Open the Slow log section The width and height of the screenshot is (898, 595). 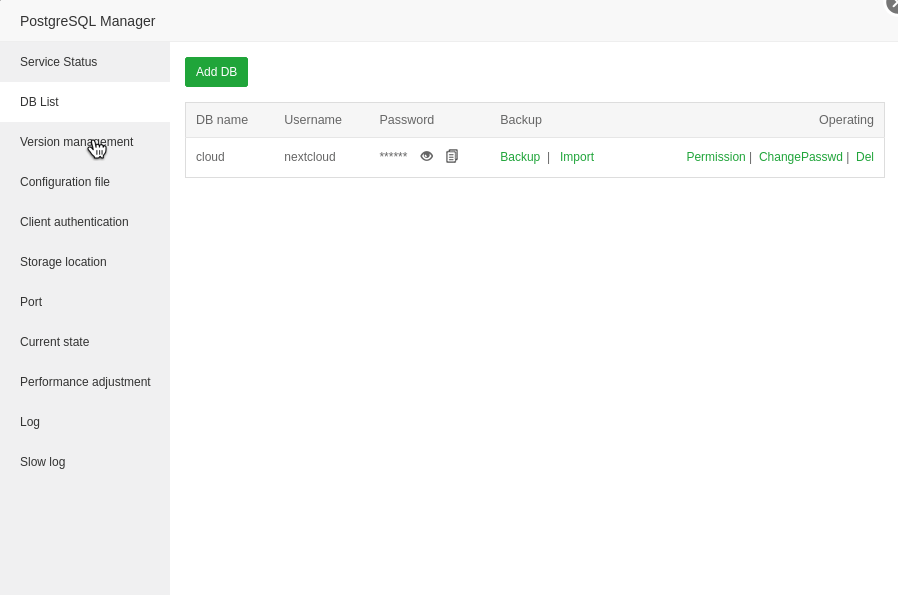(x=85, y=463)
